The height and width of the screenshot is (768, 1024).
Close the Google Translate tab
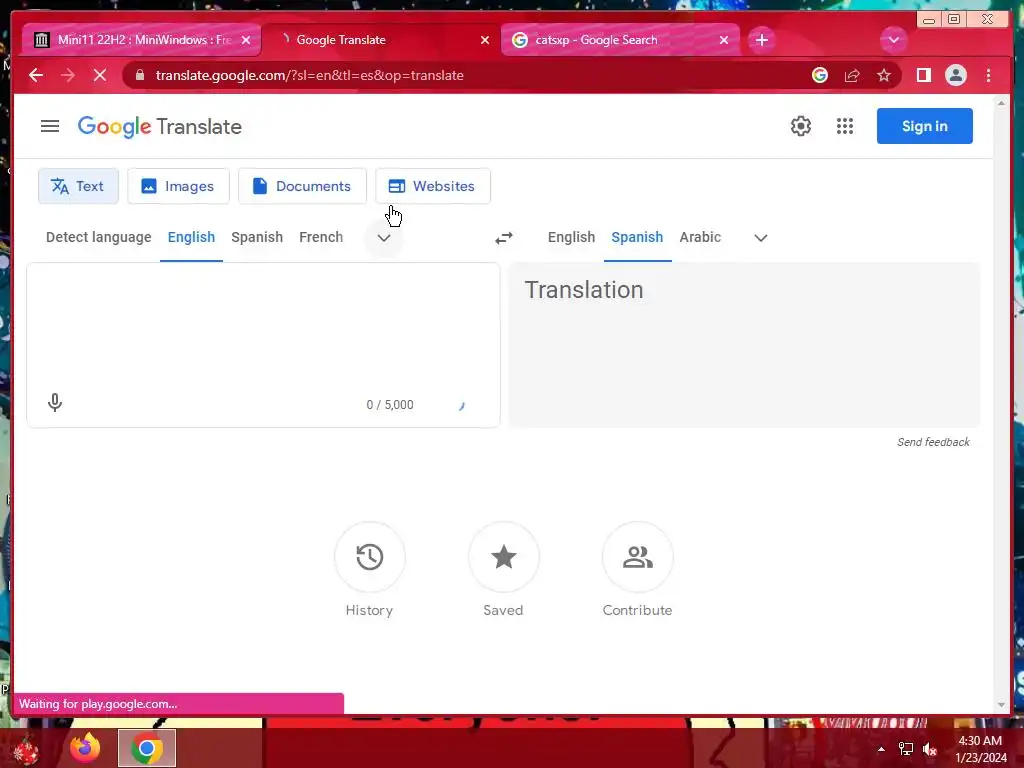485,40
